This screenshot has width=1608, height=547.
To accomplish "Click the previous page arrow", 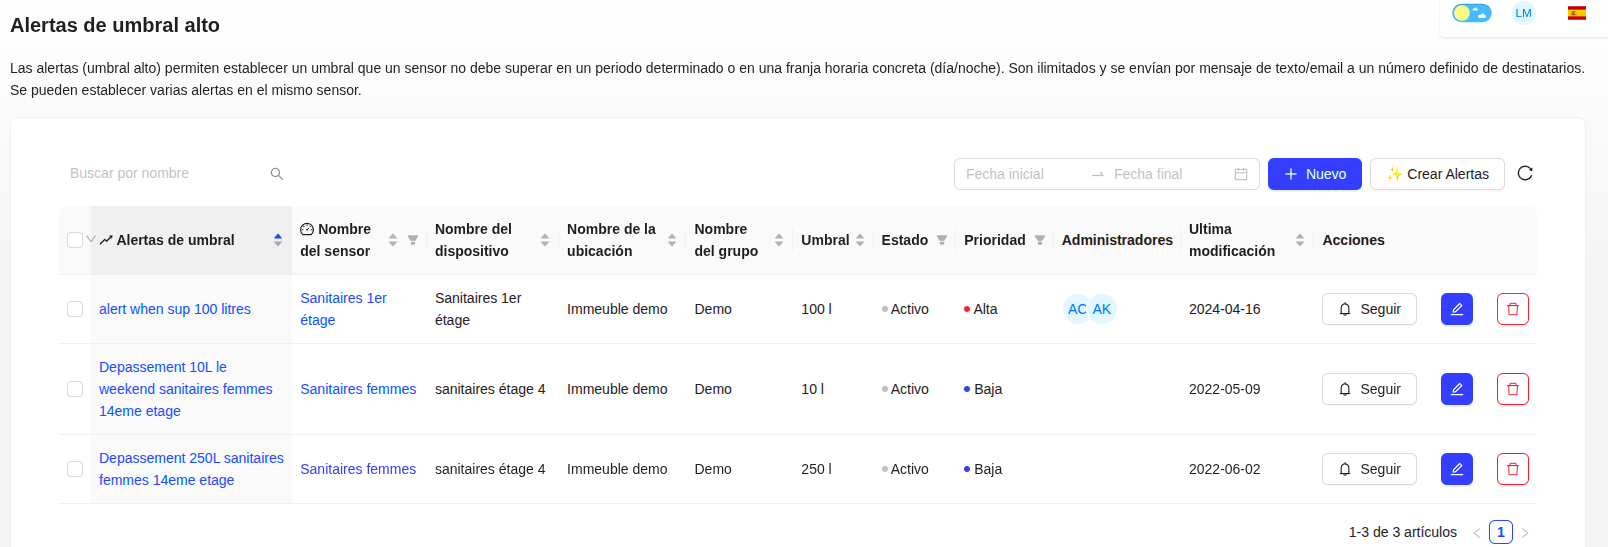I will coord(1476,532).
